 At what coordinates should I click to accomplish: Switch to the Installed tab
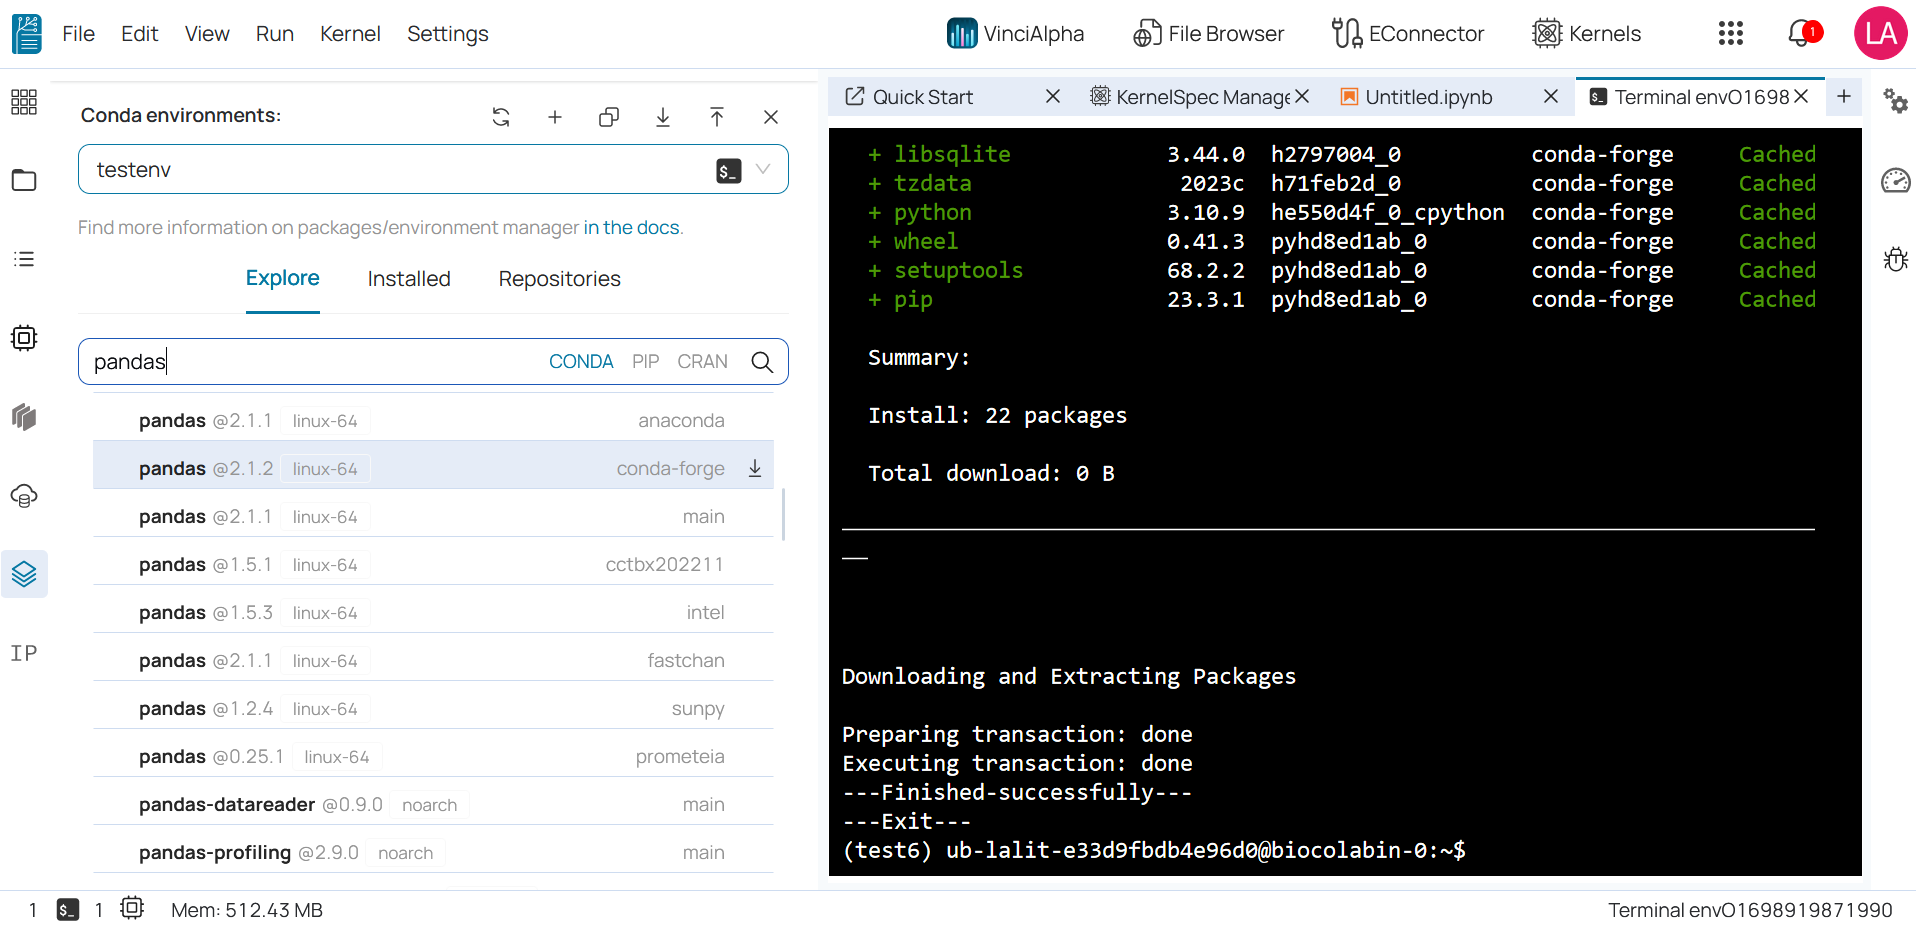pos(409,279)
